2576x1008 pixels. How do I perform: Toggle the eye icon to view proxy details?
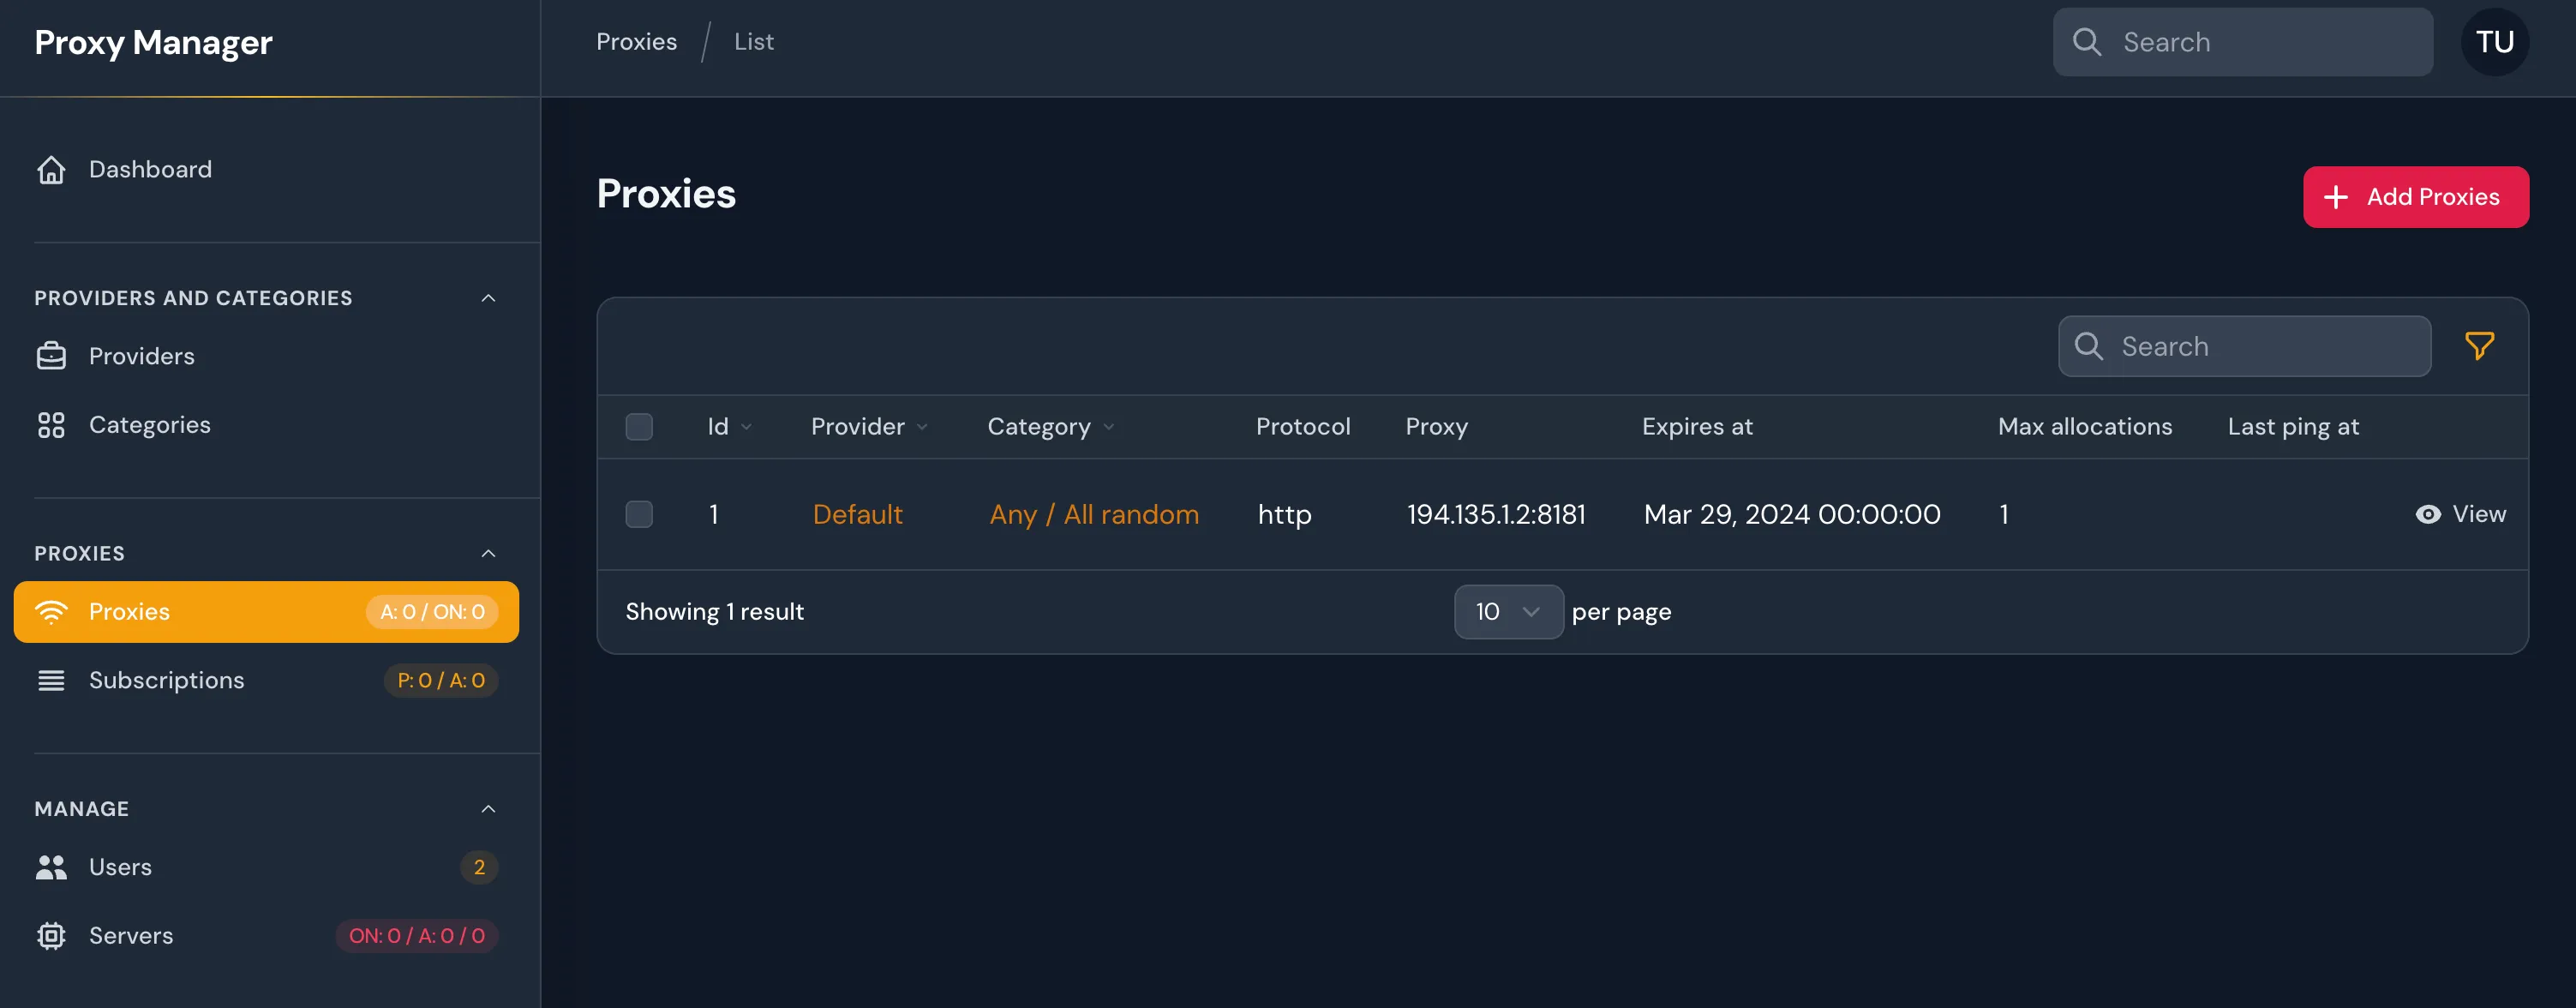[2428, 513]
